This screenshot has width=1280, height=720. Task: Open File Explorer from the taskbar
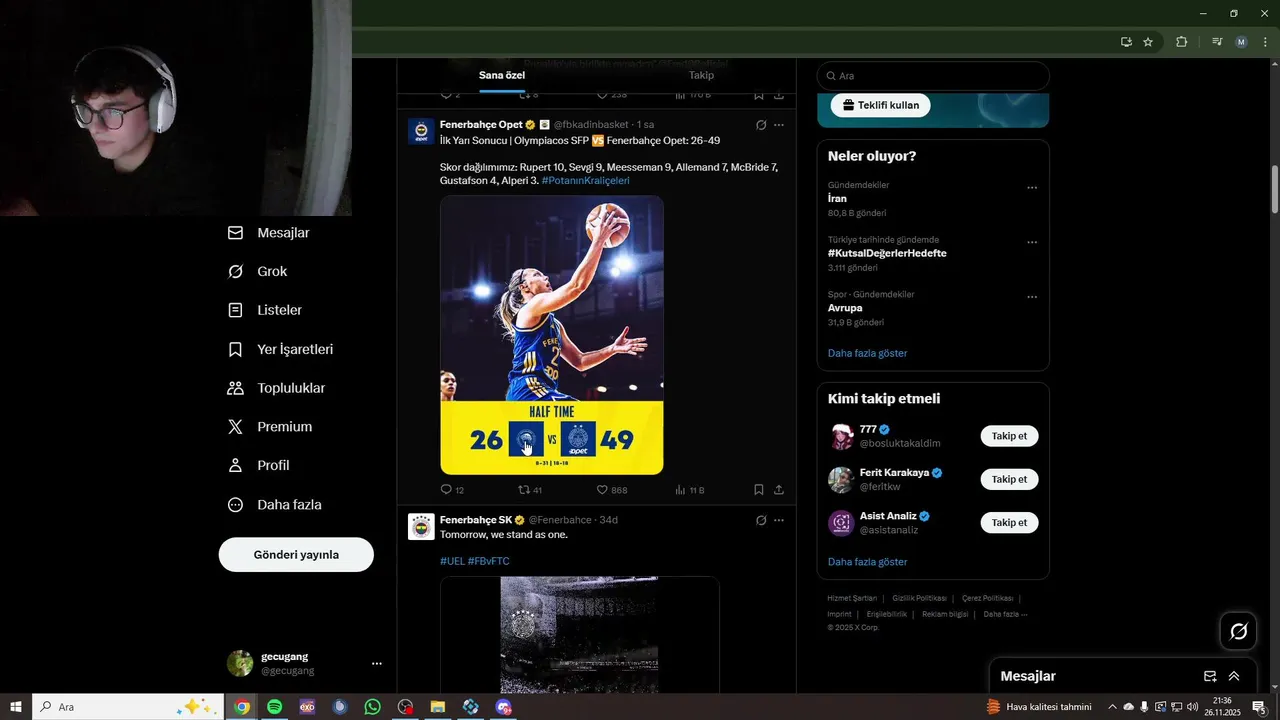pyautogui.click(x=437, y=707)
